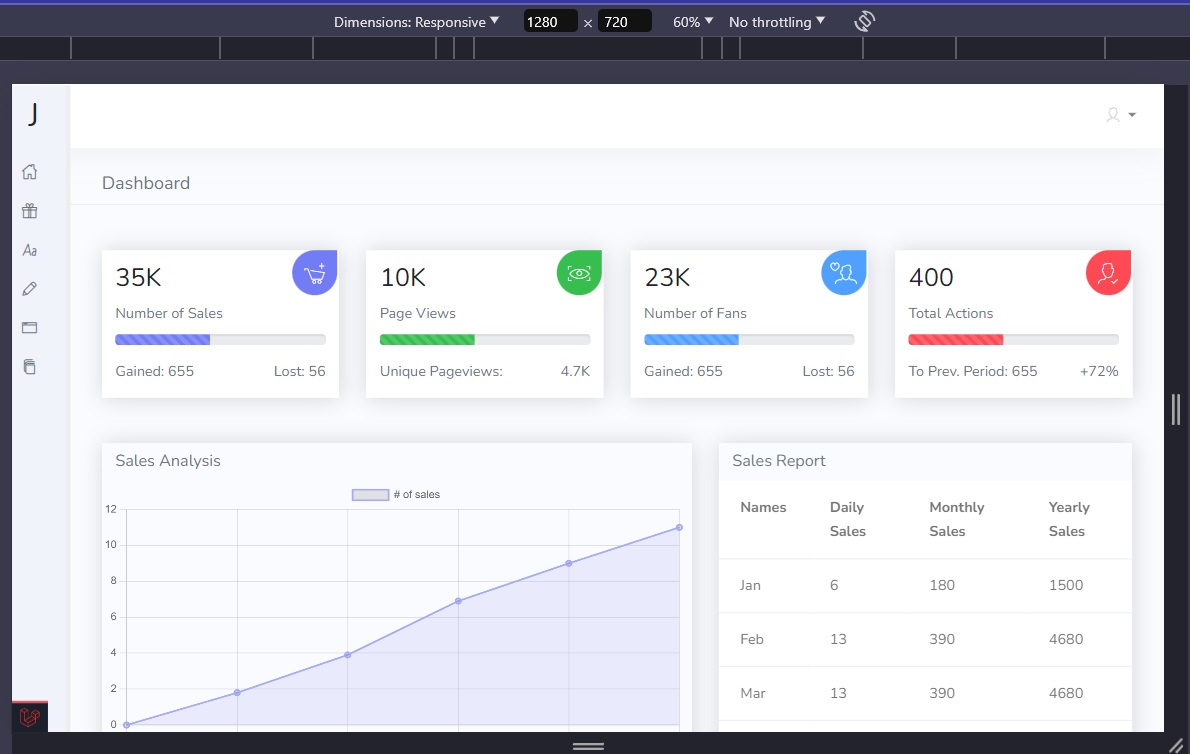Click the red user icon on the 400 card
The width and height of the screenshot is (1190, 754).
point(1108,272)
